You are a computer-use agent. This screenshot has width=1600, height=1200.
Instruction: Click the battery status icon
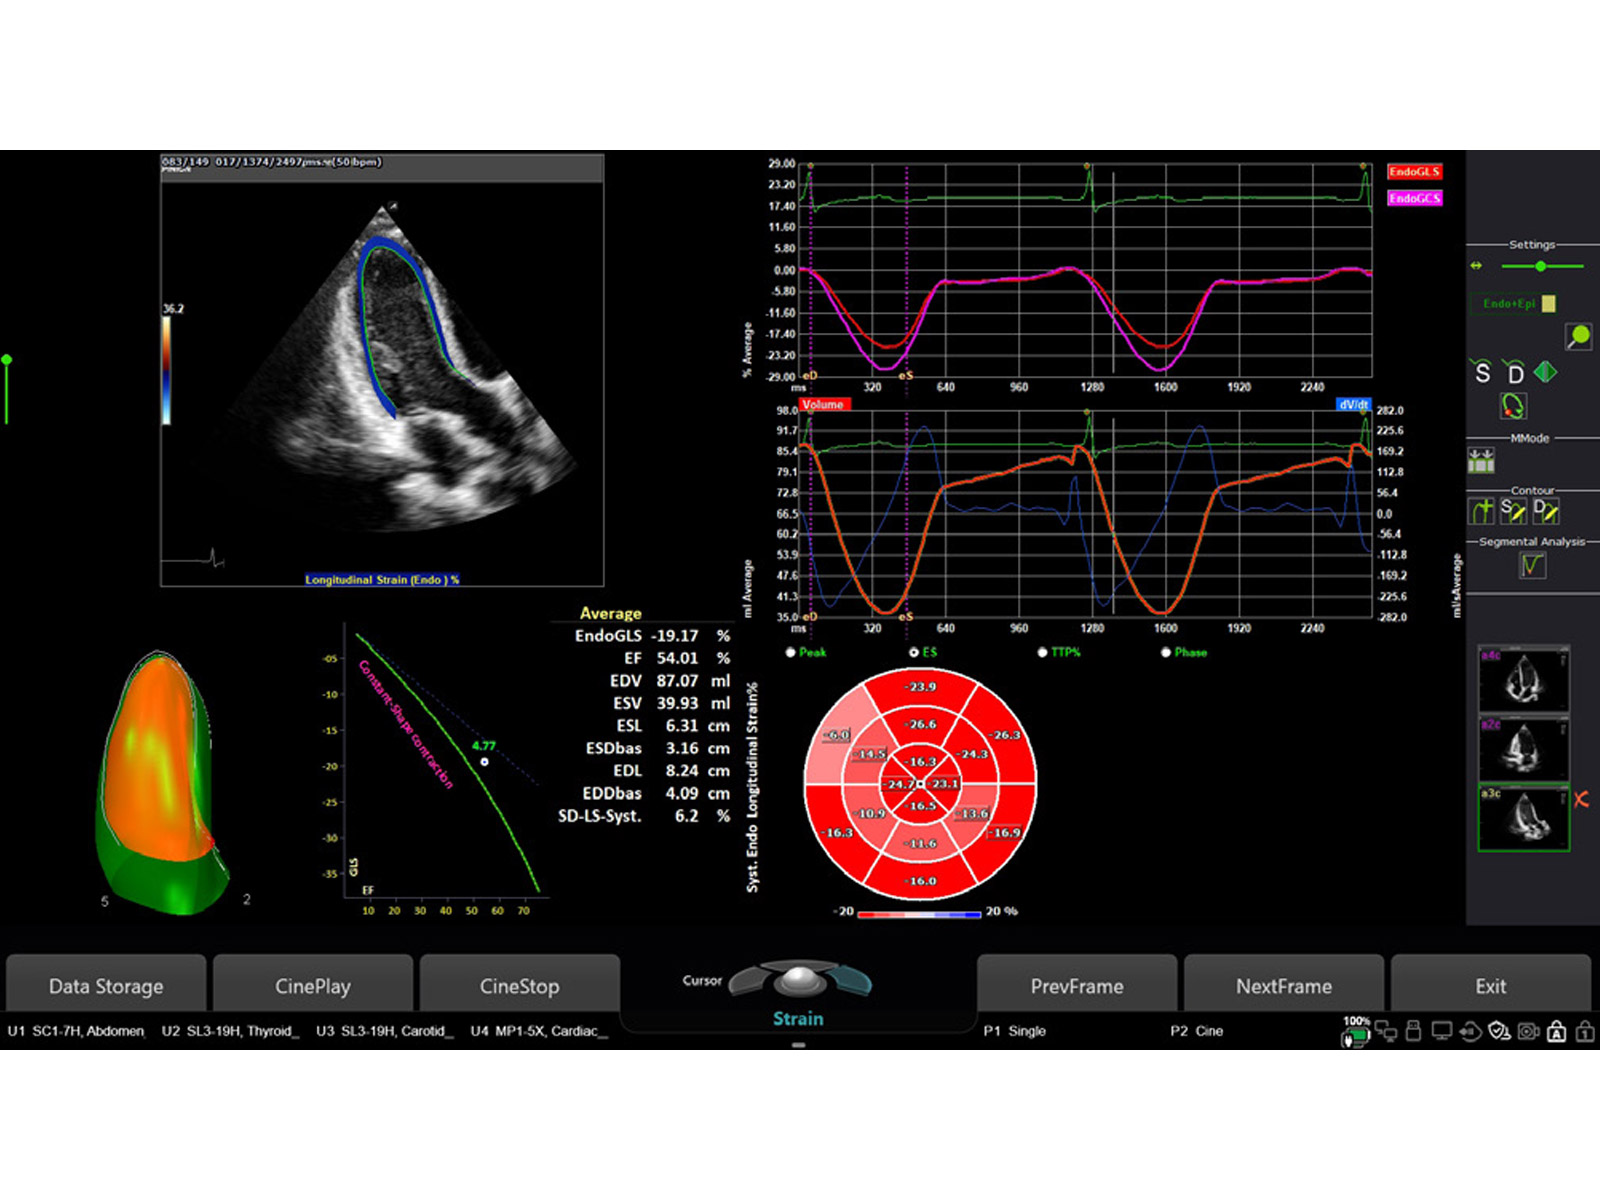pos(1355,1033)
